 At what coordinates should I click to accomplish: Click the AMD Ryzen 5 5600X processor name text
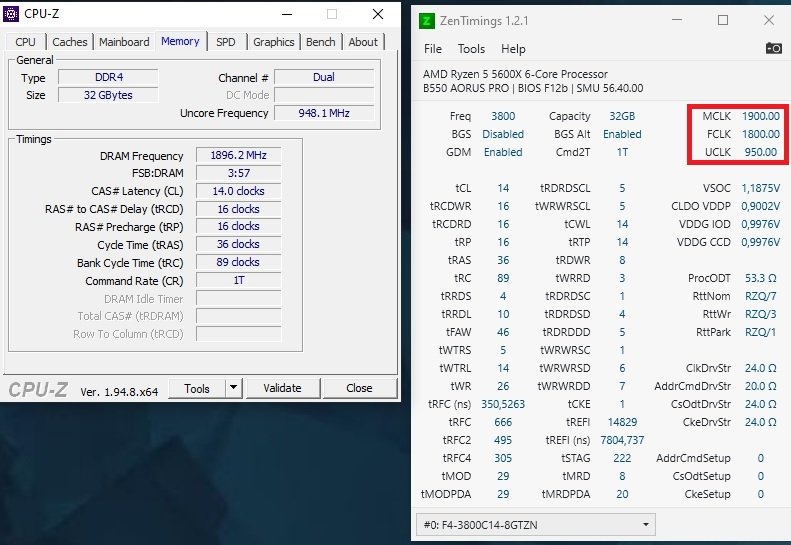coord(515,74)
